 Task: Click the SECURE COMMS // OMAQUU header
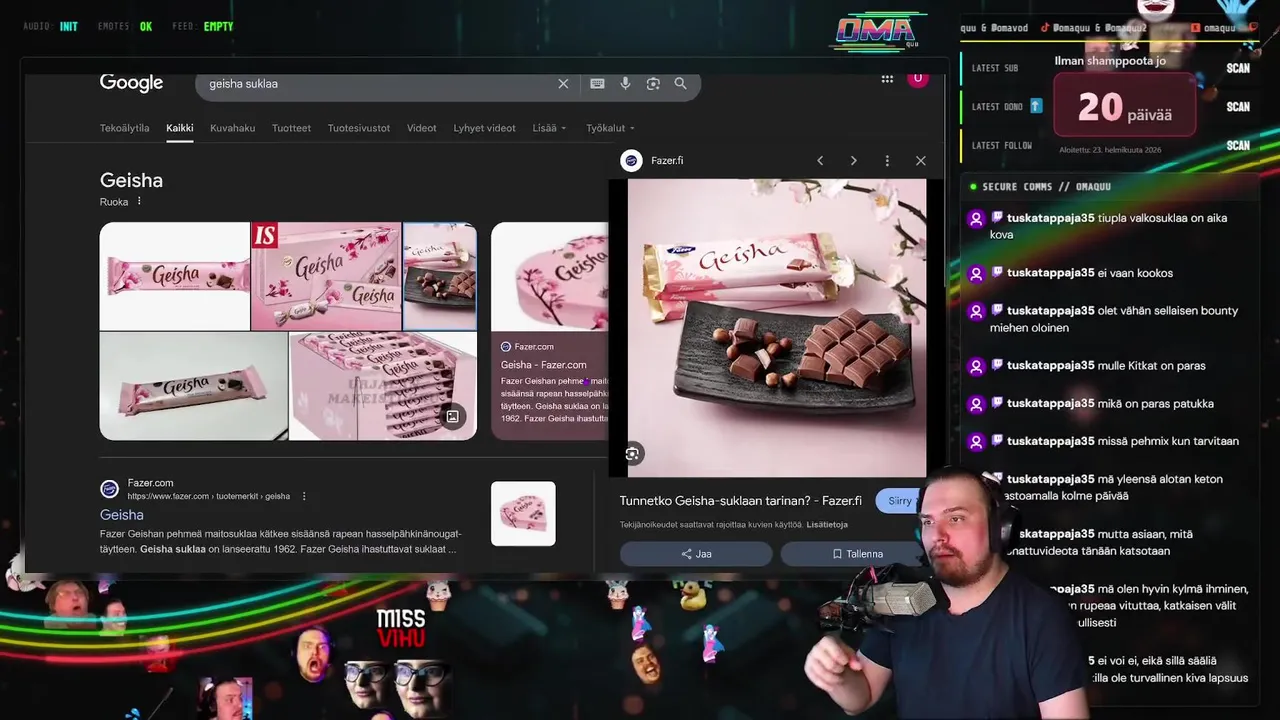coord(1046,186)
